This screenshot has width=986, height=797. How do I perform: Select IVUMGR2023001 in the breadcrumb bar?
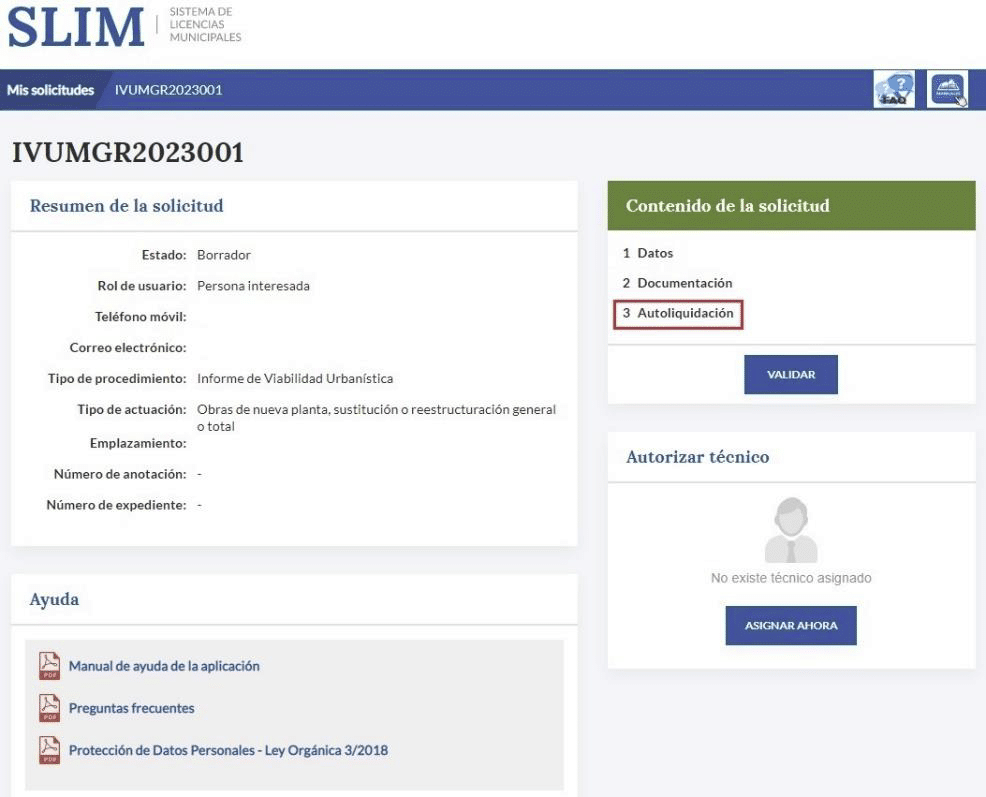point(168,90)
